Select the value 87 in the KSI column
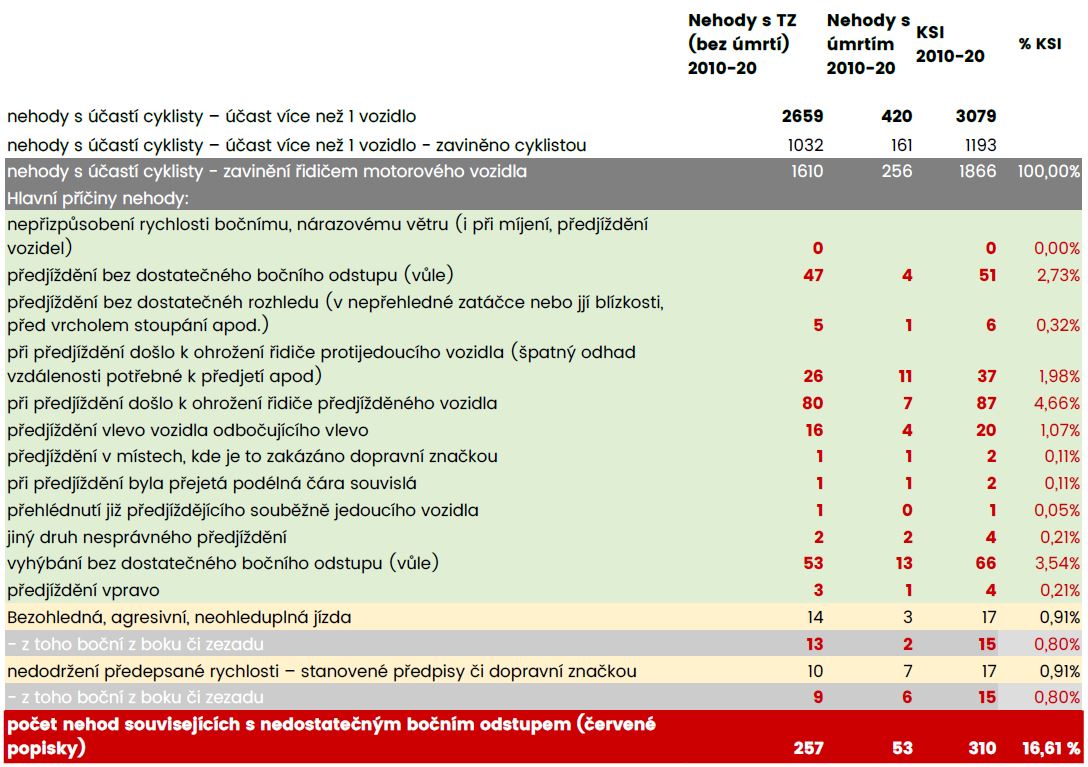 986,403
